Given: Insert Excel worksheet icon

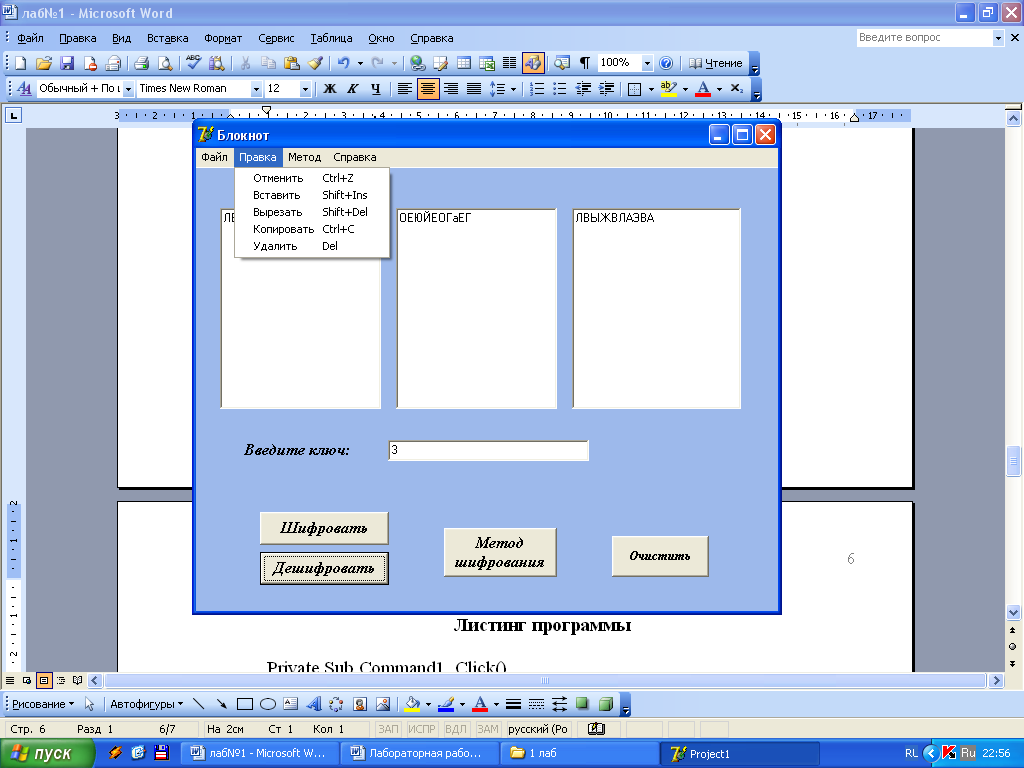Looking at the screenshot, I should click(487, 63).
